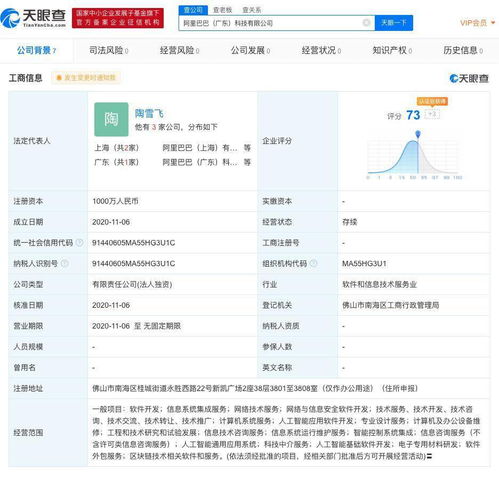Click the 经营范围 row label
Screen dimensions: 499x479
(x=28, y=433)
